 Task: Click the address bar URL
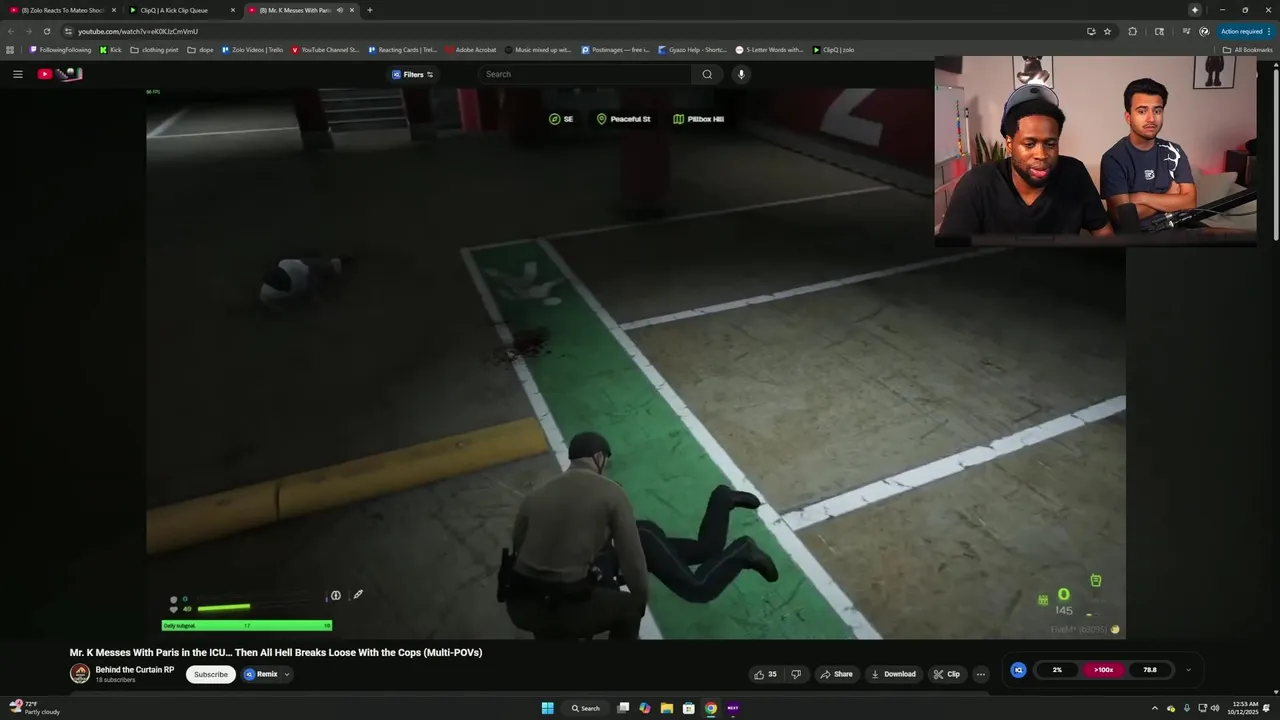[138, 31]
